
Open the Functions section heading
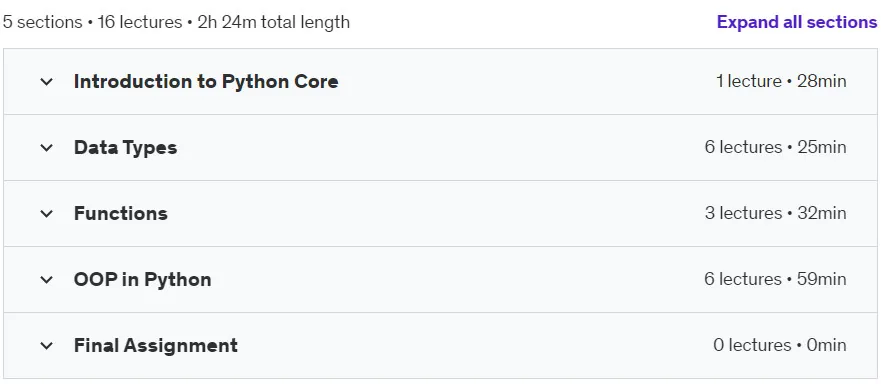click(121, 214)
